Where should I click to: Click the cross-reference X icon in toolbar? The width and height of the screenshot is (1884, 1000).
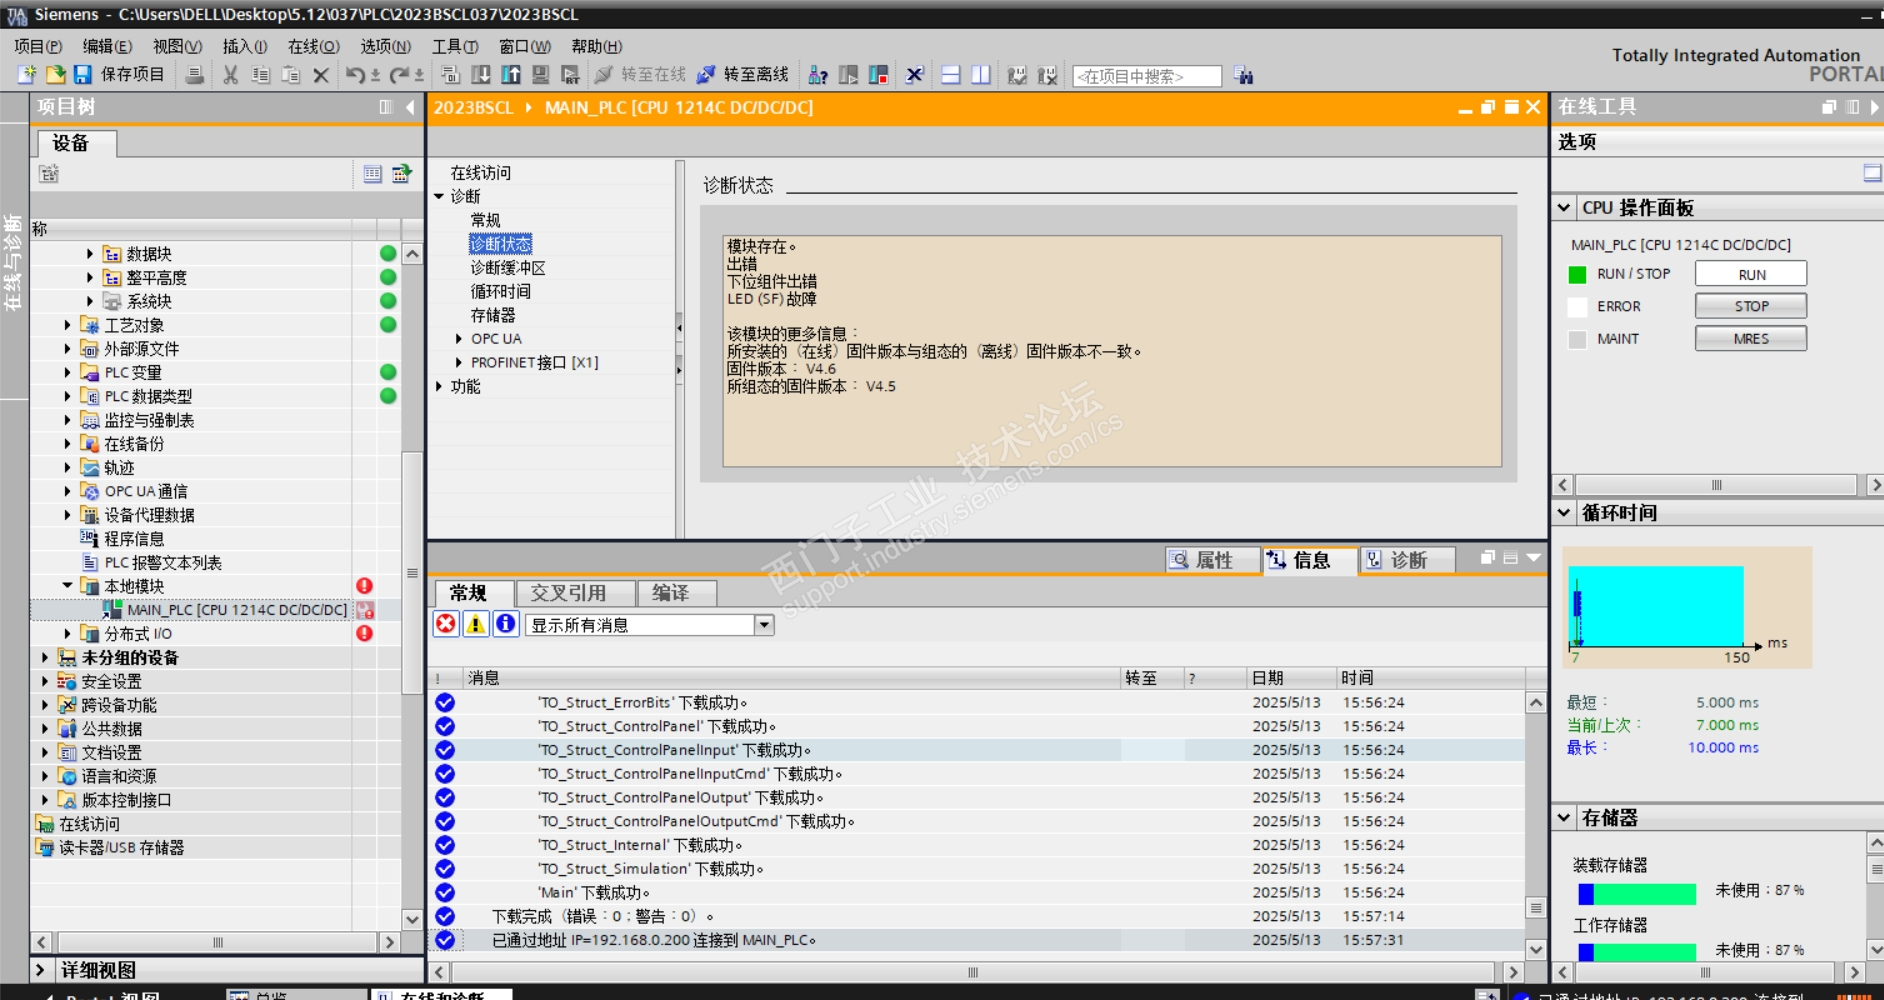[x=914, y=75]
